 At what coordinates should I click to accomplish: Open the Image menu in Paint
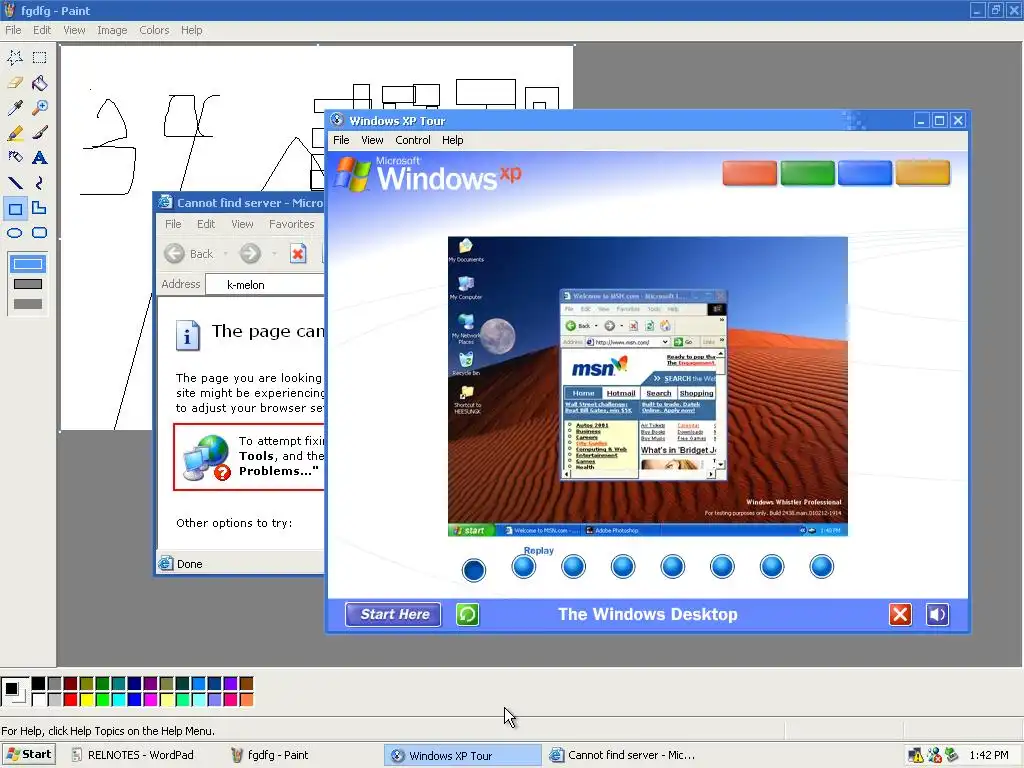point(112,30)
